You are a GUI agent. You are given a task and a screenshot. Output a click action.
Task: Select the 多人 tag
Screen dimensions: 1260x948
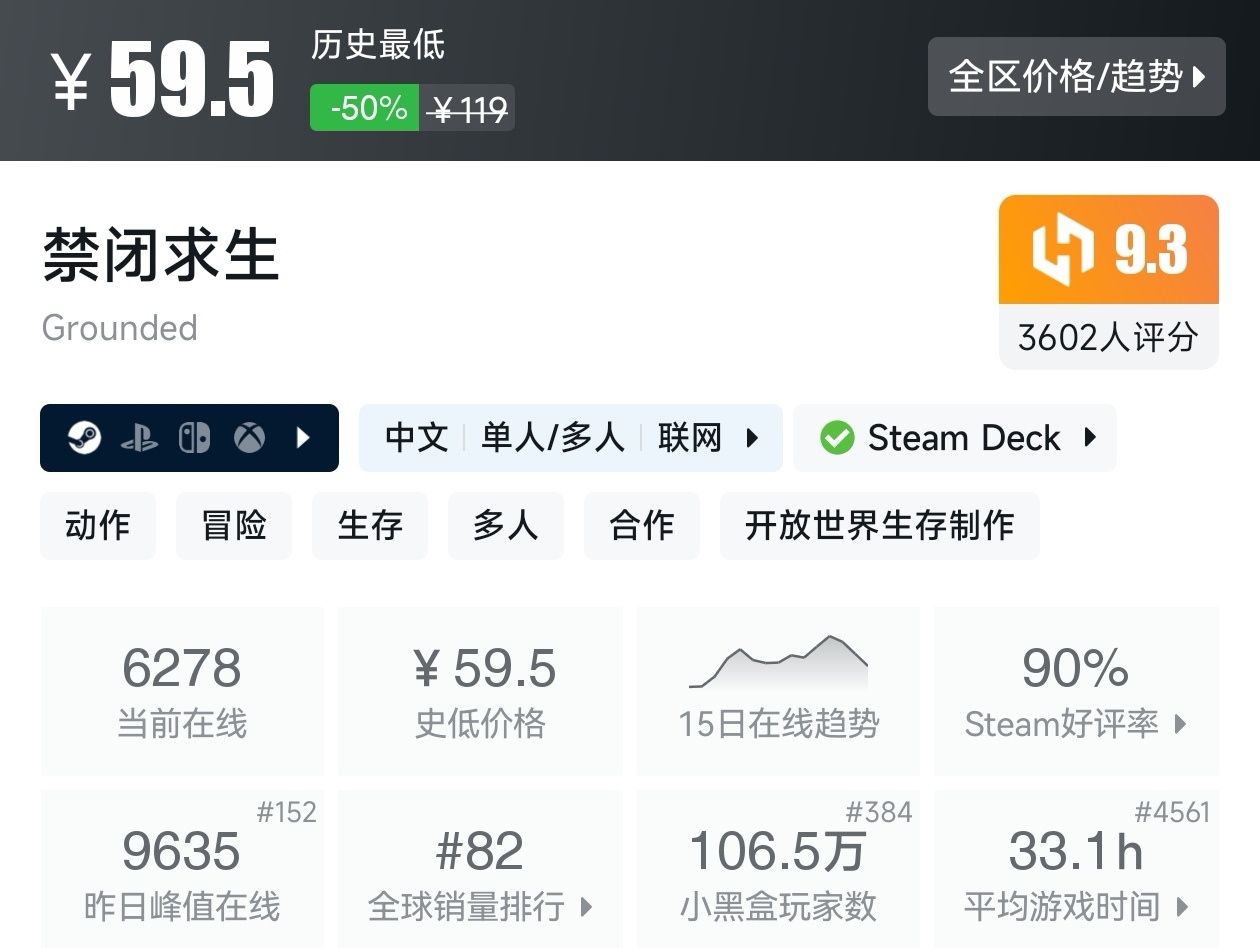pos(506,525)
